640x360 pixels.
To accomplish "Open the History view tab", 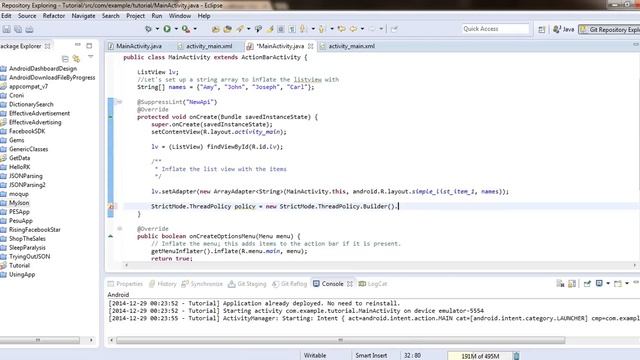I will [x=162, y=284].
